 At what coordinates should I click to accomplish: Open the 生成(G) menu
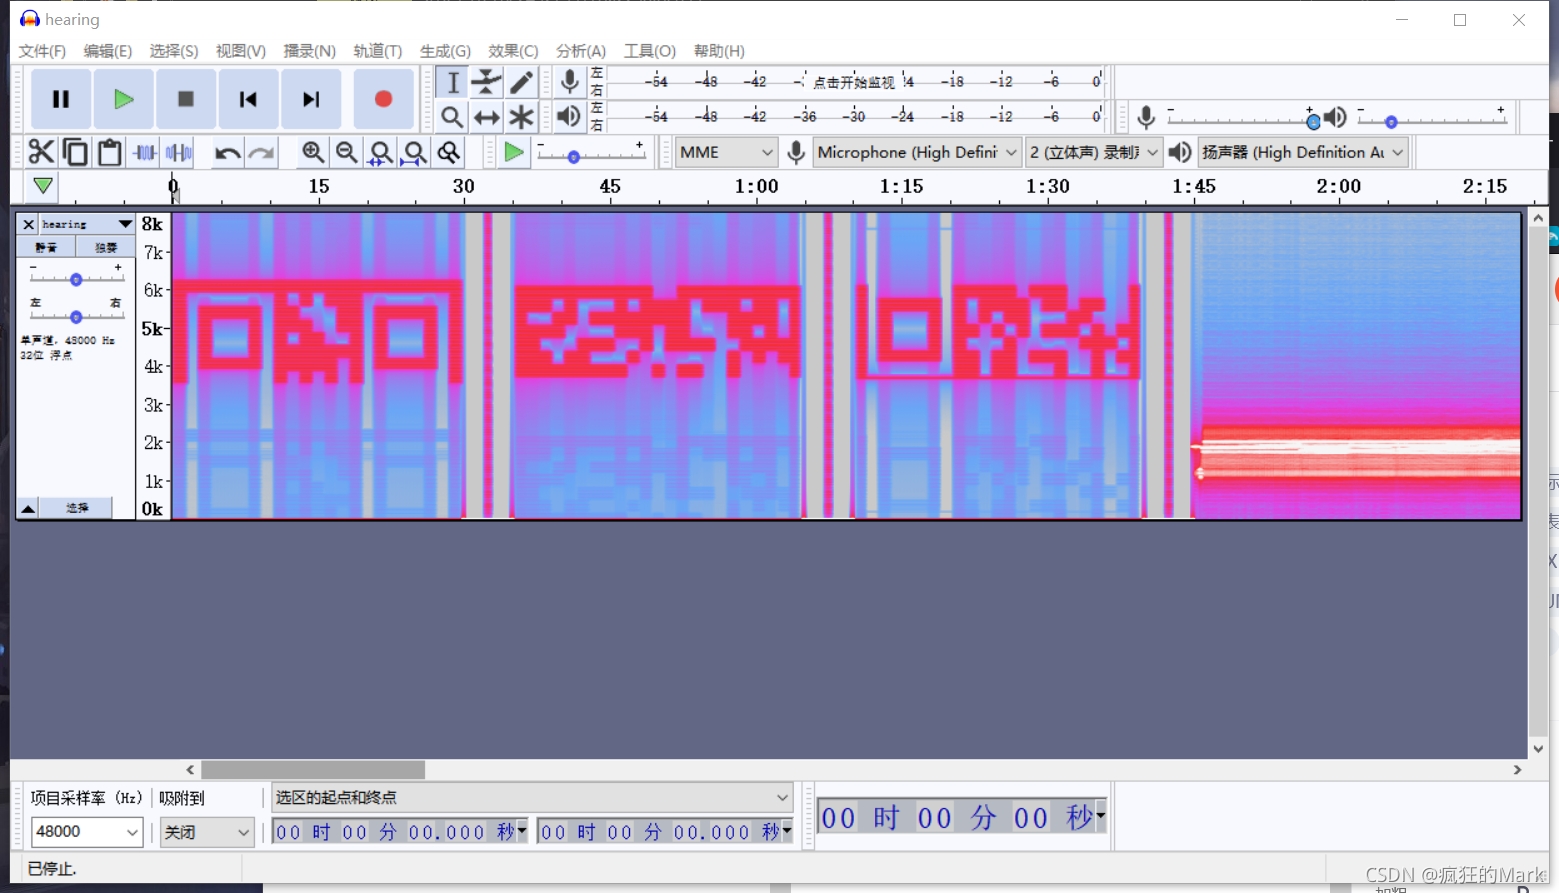coord(445,51)
